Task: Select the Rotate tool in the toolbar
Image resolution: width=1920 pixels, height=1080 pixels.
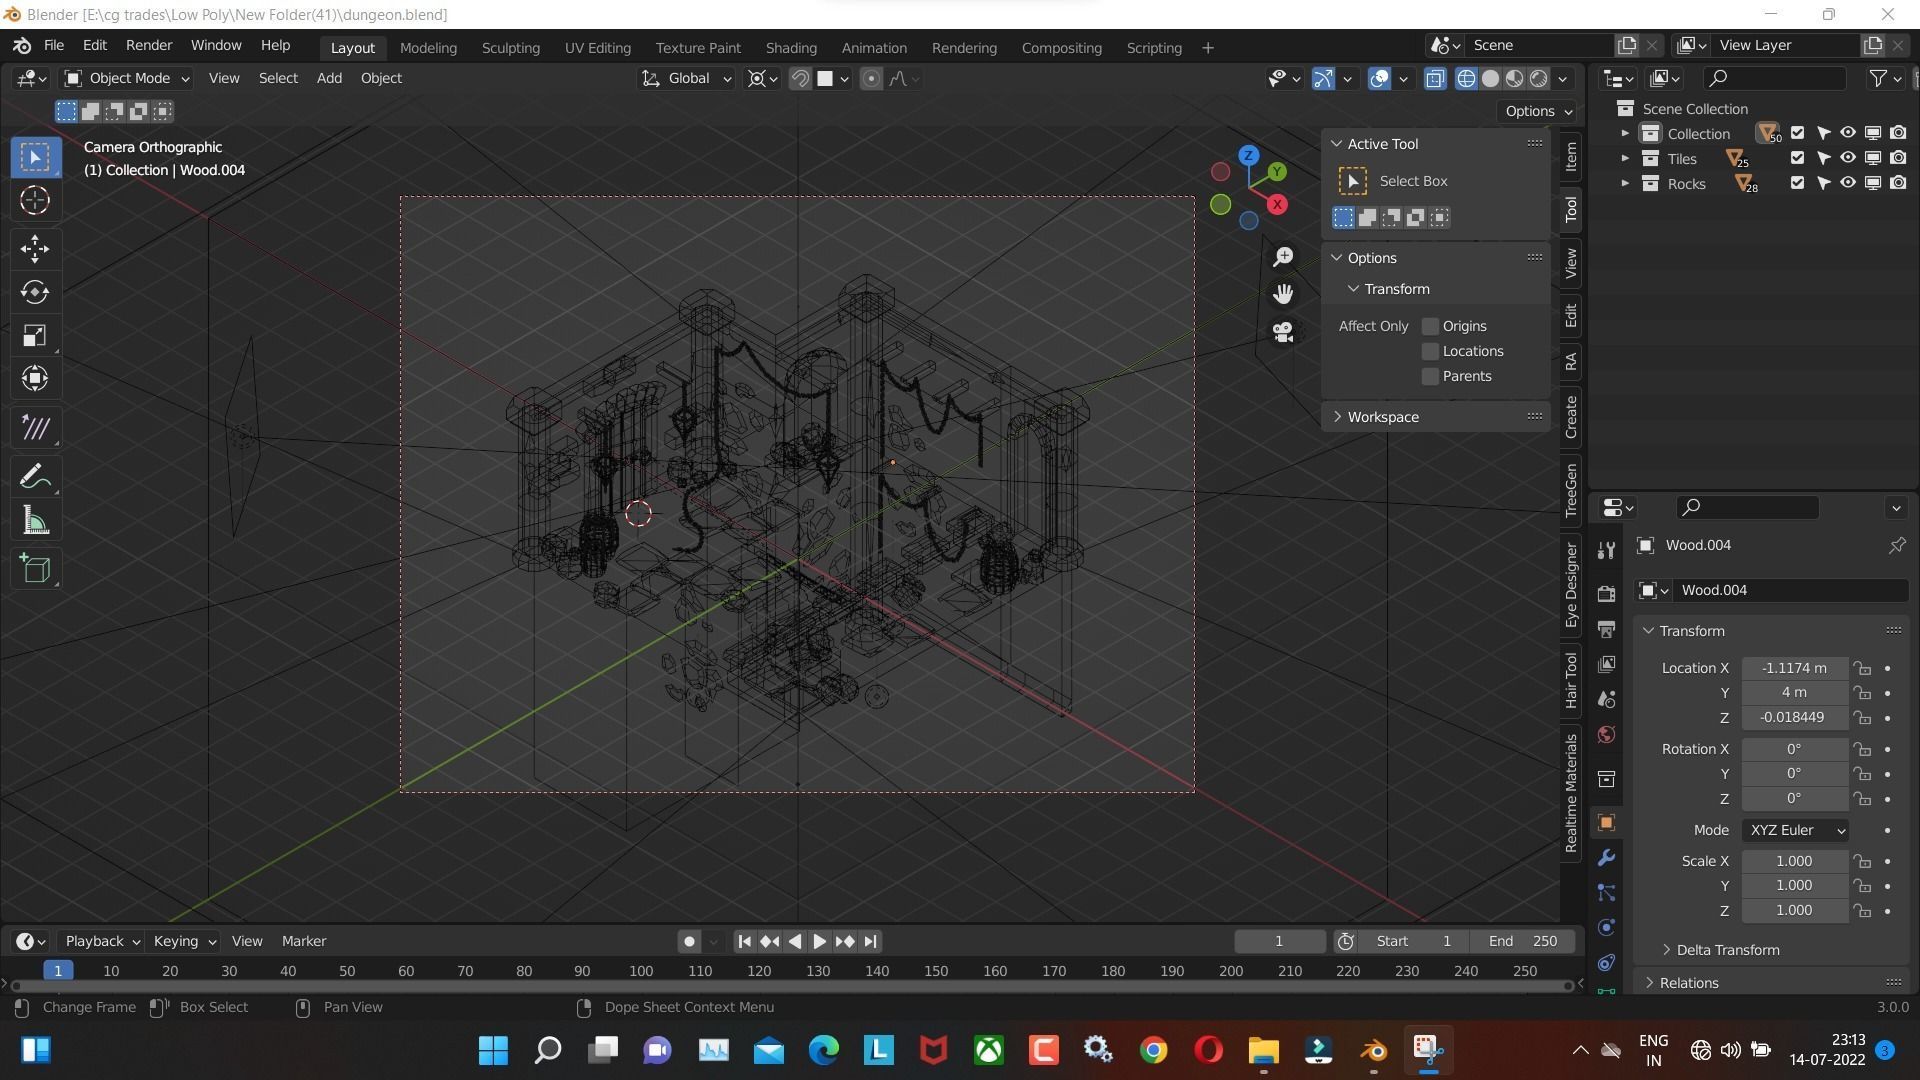Action: [x=34, y=292]
